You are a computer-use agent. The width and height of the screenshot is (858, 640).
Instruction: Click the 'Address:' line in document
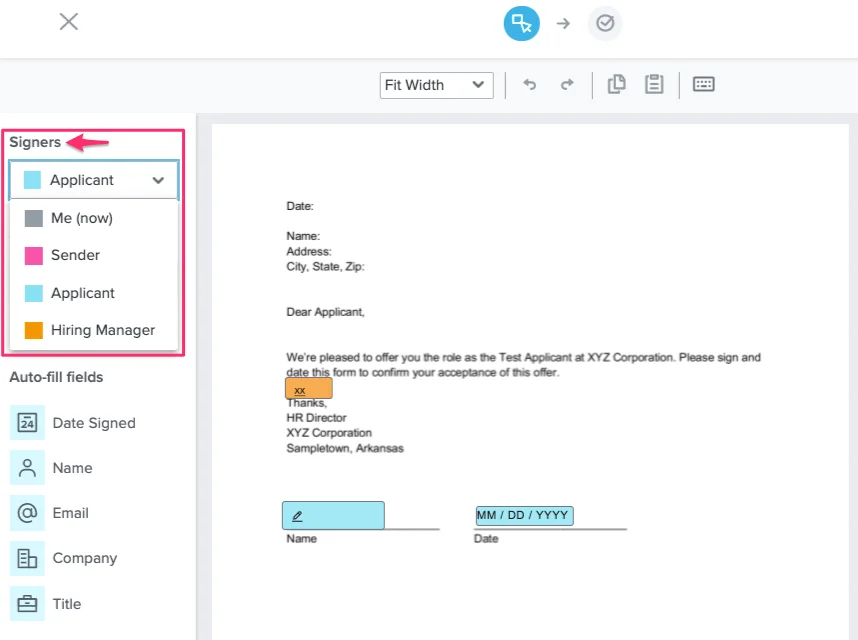(309, 252)
